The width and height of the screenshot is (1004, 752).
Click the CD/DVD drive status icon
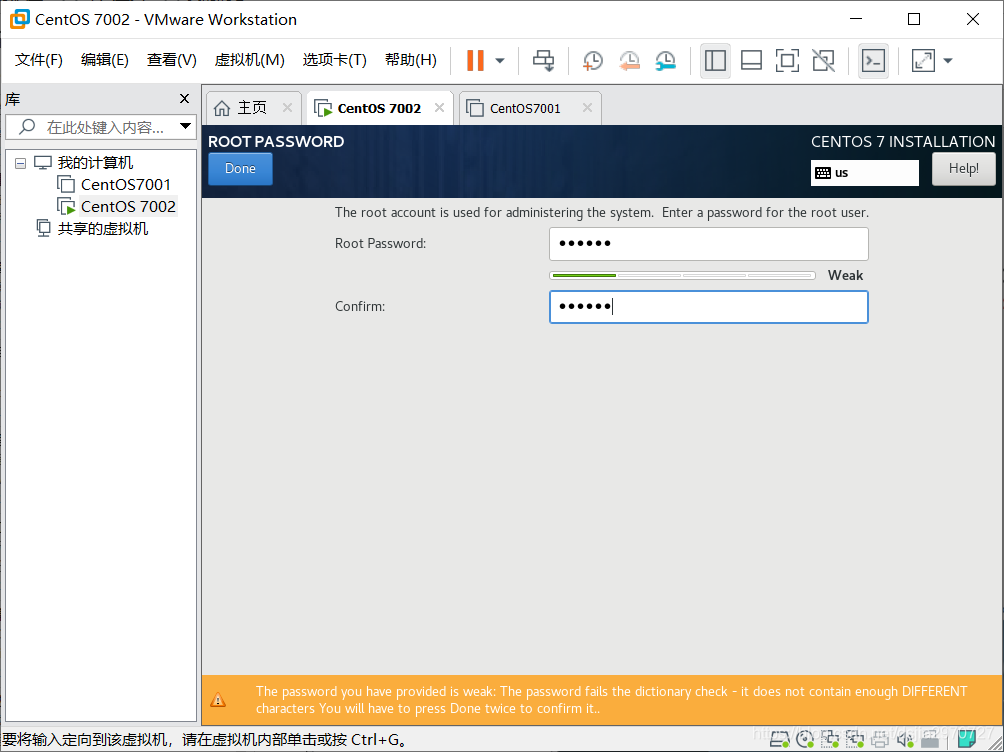point(805,739)
